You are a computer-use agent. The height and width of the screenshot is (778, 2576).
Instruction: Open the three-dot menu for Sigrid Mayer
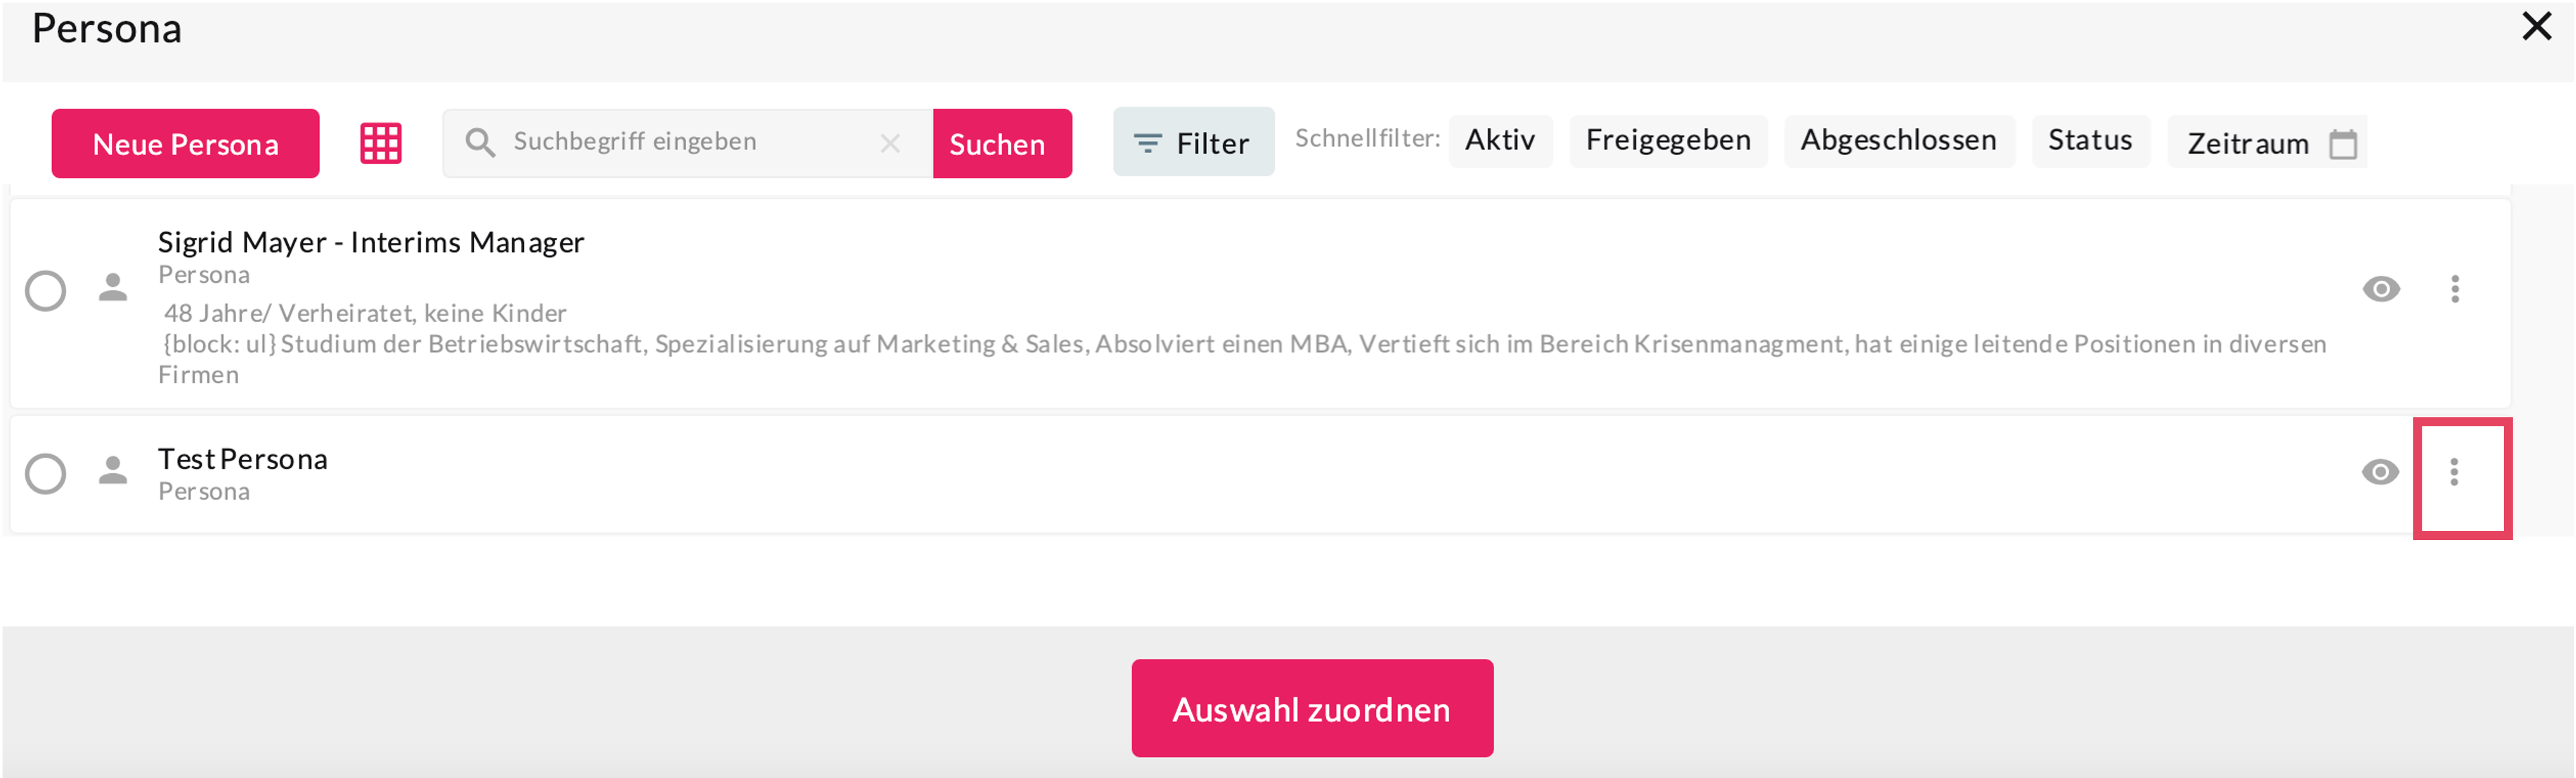click(2455, 289)
